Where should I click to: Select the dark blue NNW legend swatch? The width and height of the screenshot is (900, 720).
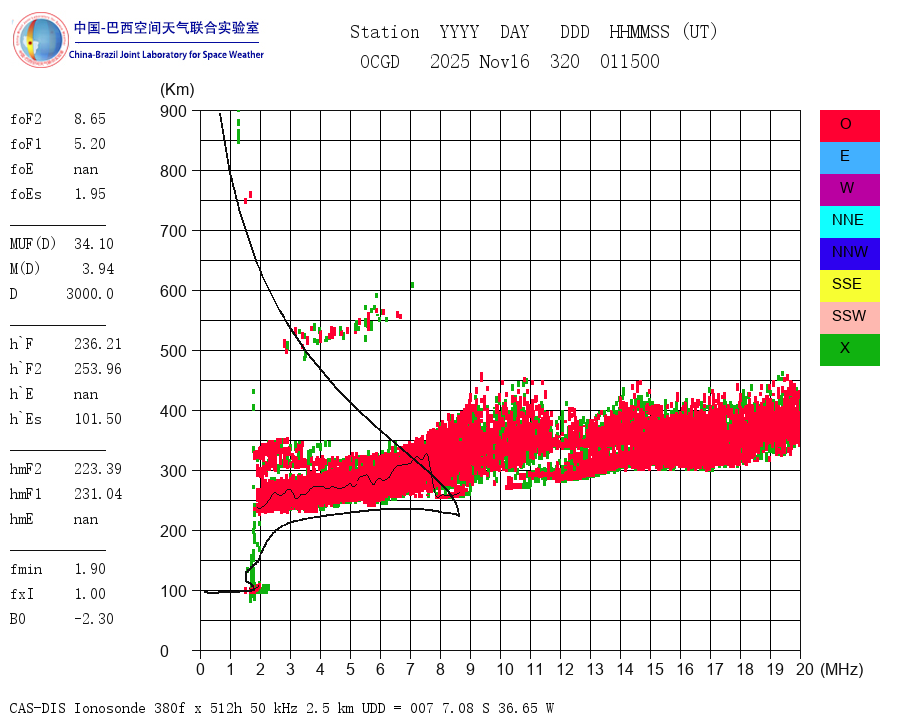pyautogui.click(x=849, y=254)
